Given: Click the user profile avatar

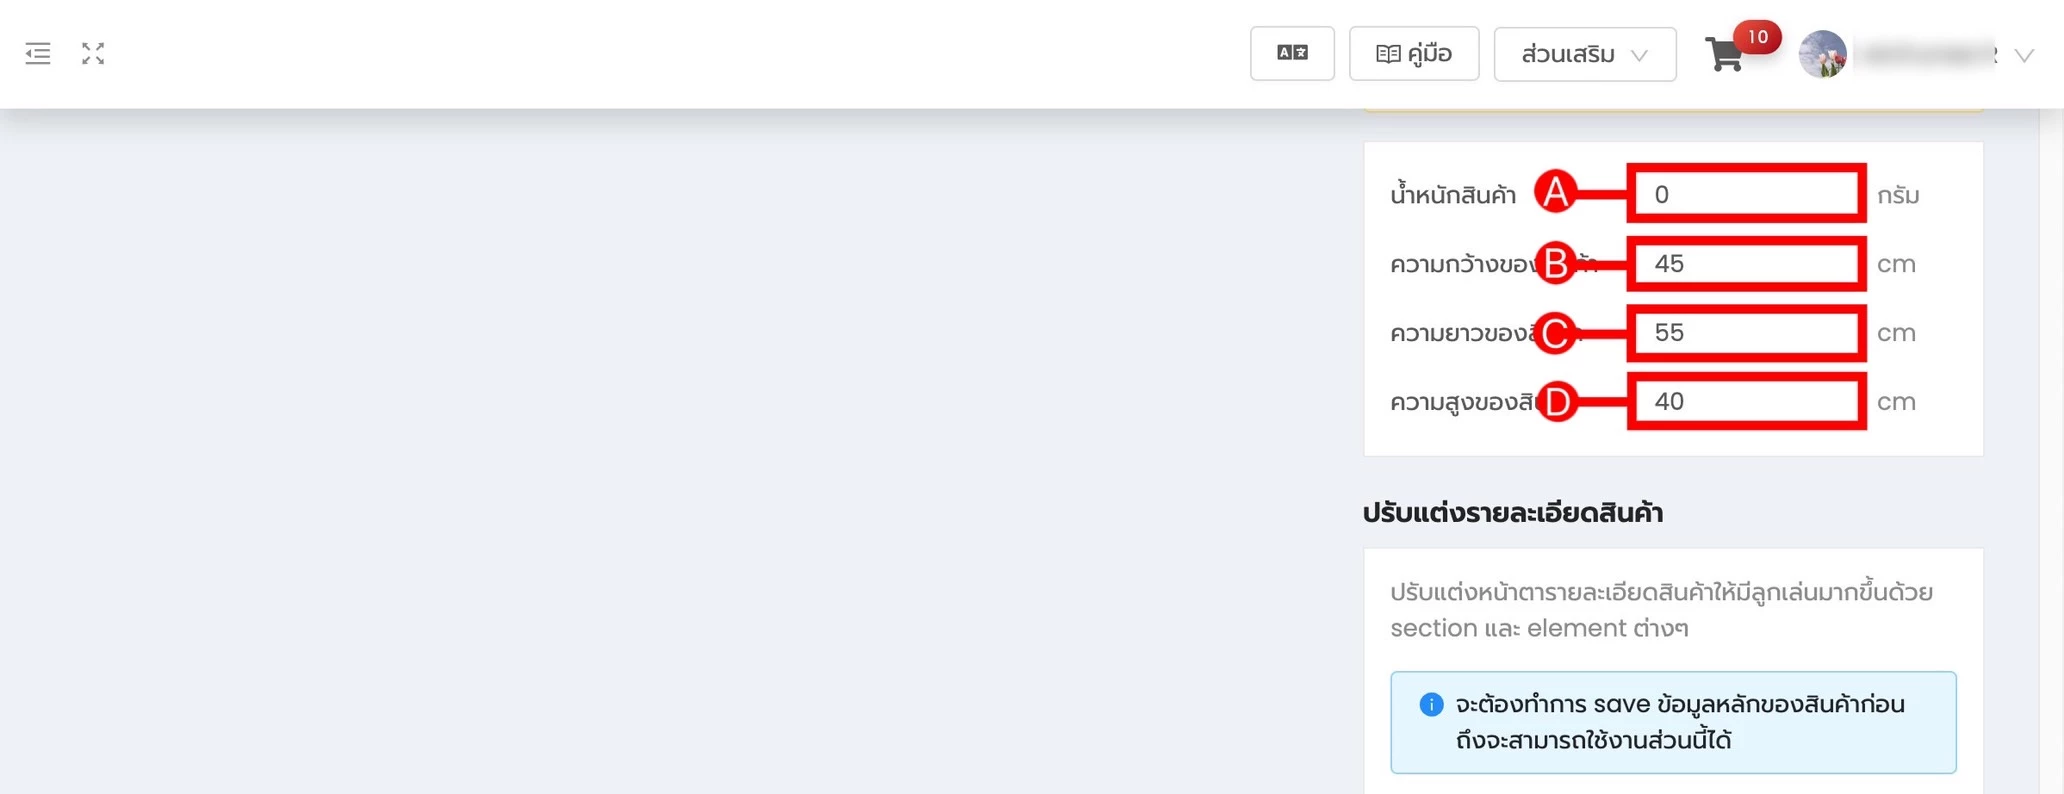Looking at the screenshot, I should 1822,54.
